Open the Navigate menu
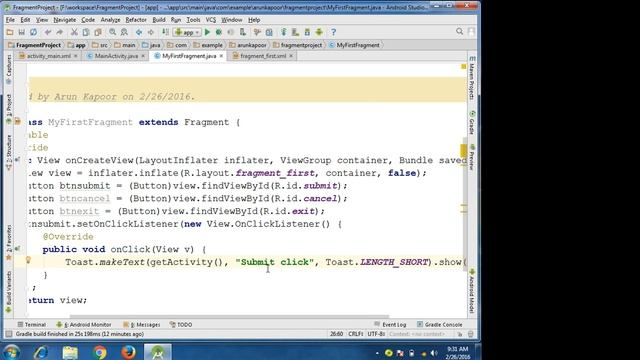Viewport: 640px width, 360px height. pos(64,20)
